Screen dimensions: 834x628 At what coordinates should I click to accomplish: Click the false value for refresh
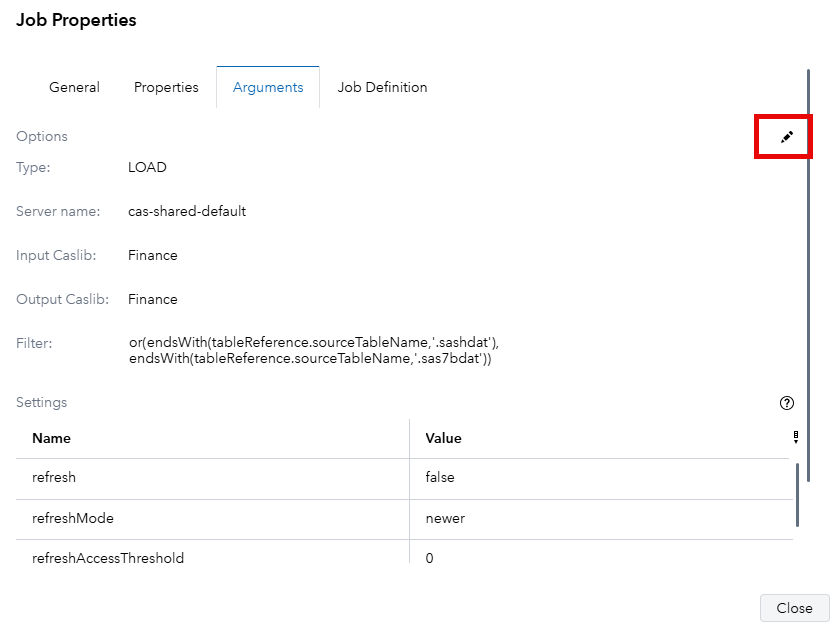pyautogui.click(x=439, y=477)
